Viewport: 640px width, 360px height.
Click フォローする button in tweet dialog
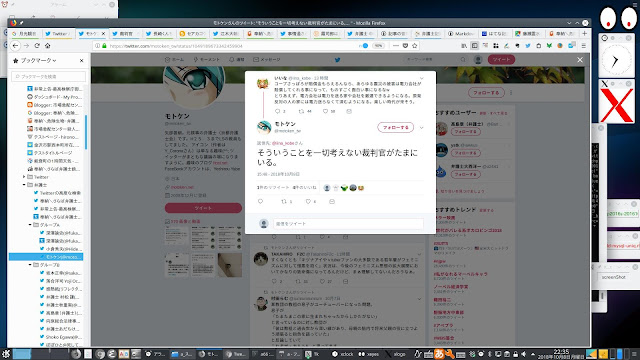click(396, 127)
